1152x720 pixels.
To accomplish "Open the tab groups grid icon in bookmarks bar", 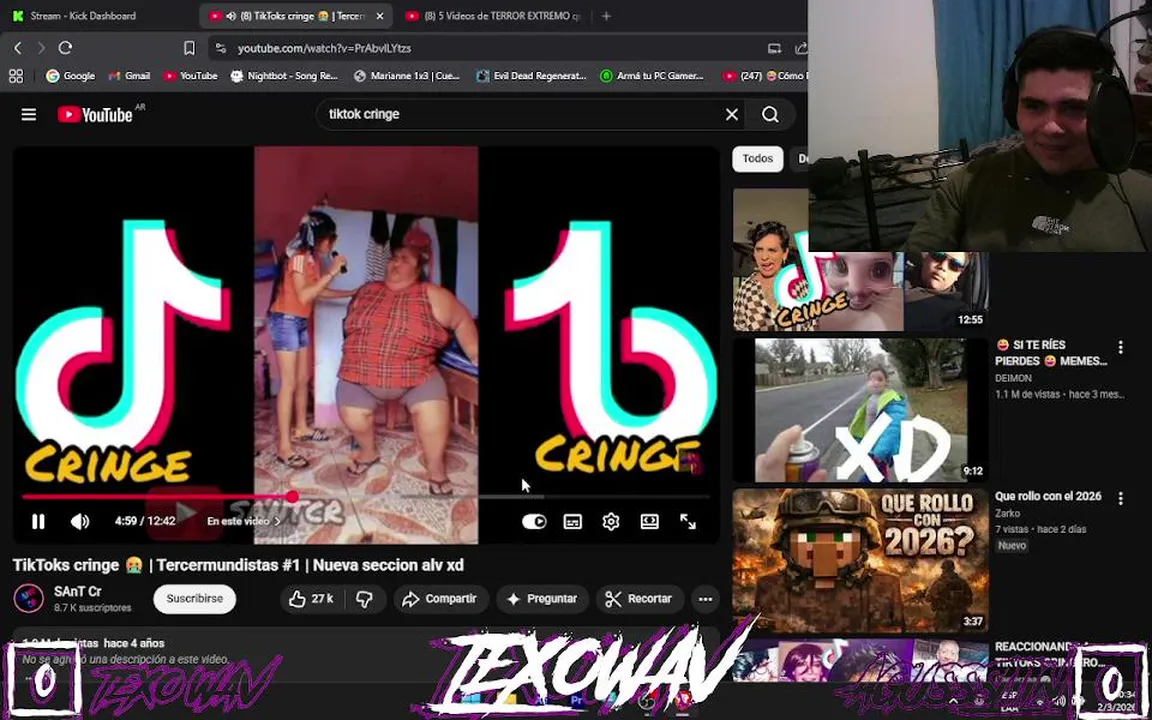I will (x=15, y=76).
